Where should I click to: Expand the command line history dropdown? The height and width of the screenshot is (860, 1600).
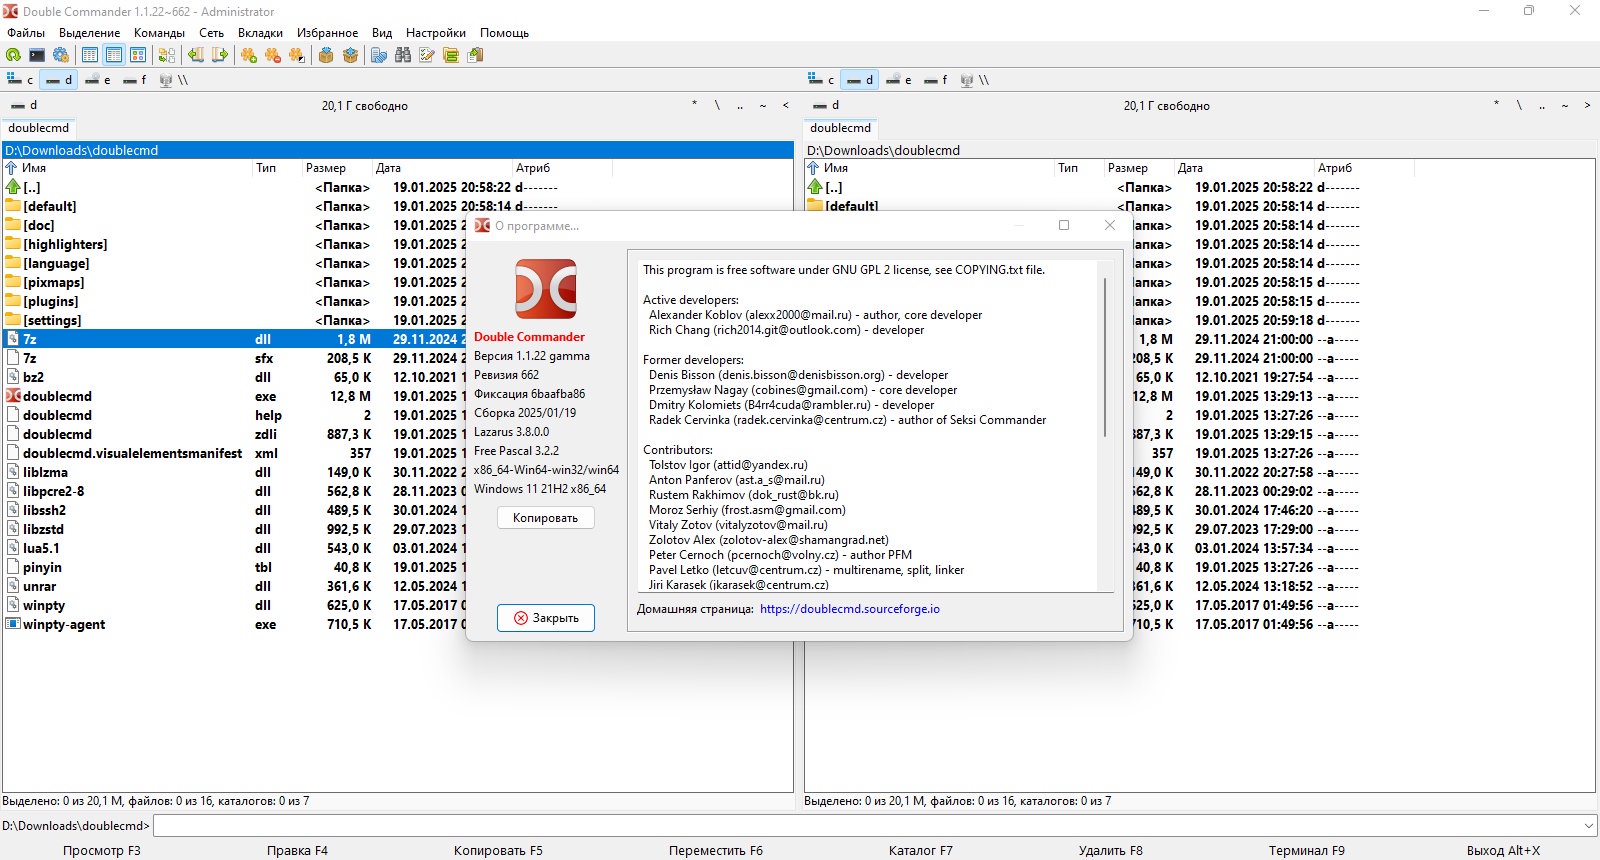click(x=1589, y=826)
